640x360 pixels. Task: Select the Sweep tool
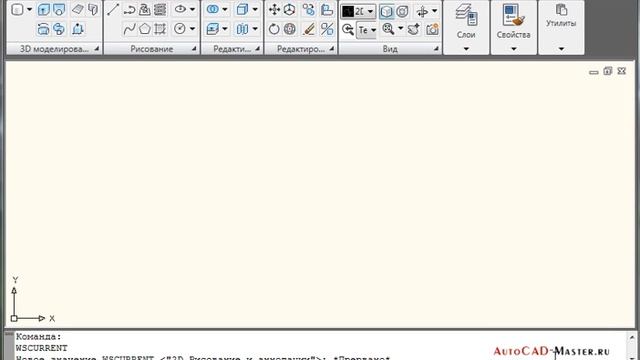tap(59, 29)
